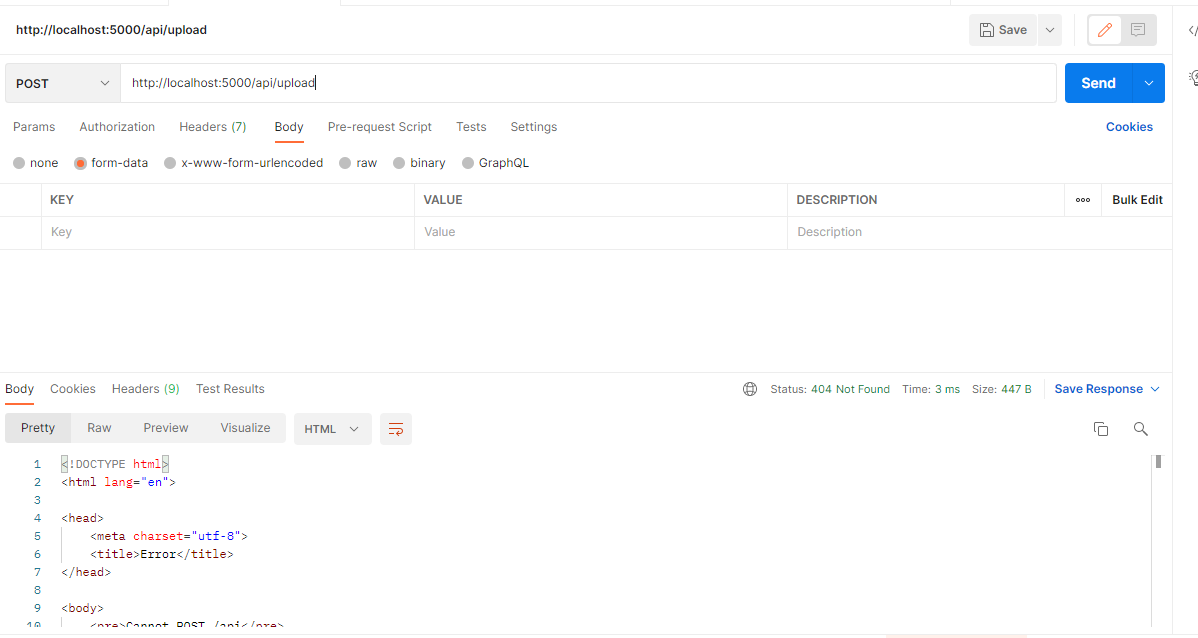Open the Headers (7) request tab
Viewport: 1198px width, 638px height.
click(212, 127)
